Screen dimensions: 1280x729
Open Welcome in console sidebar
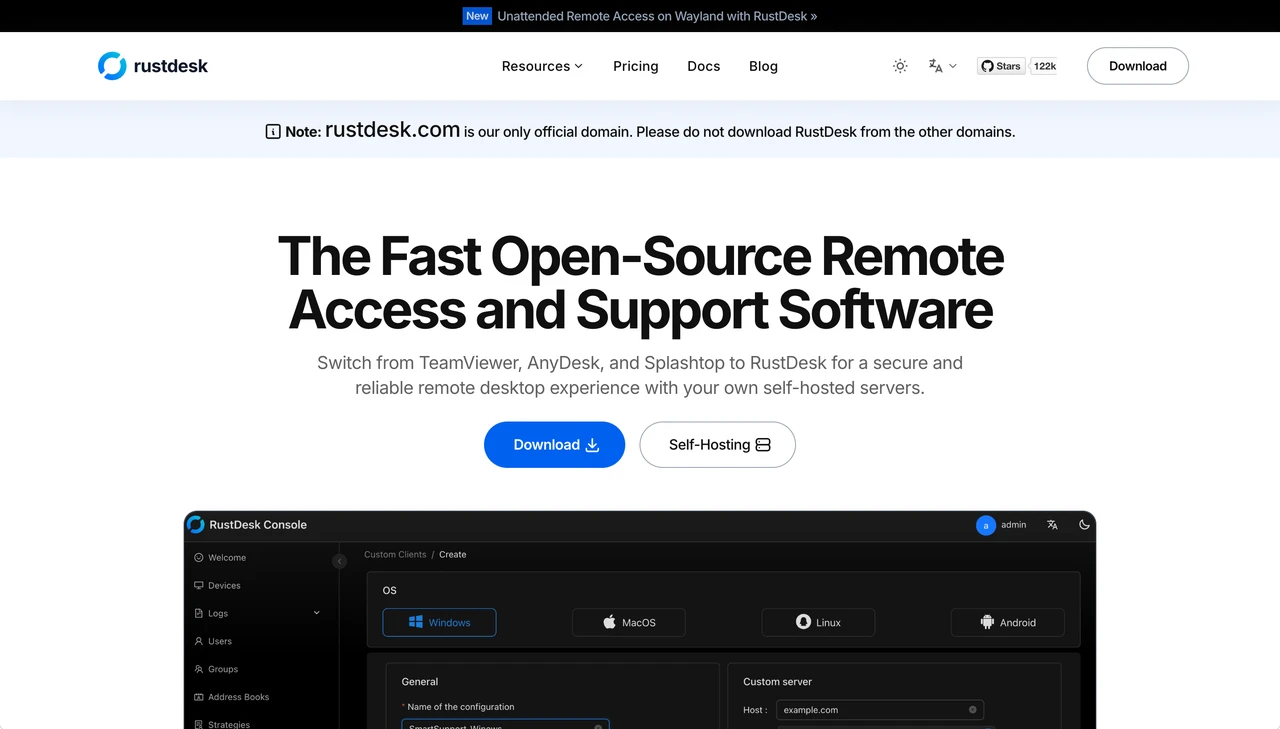[x=220, y=557]
